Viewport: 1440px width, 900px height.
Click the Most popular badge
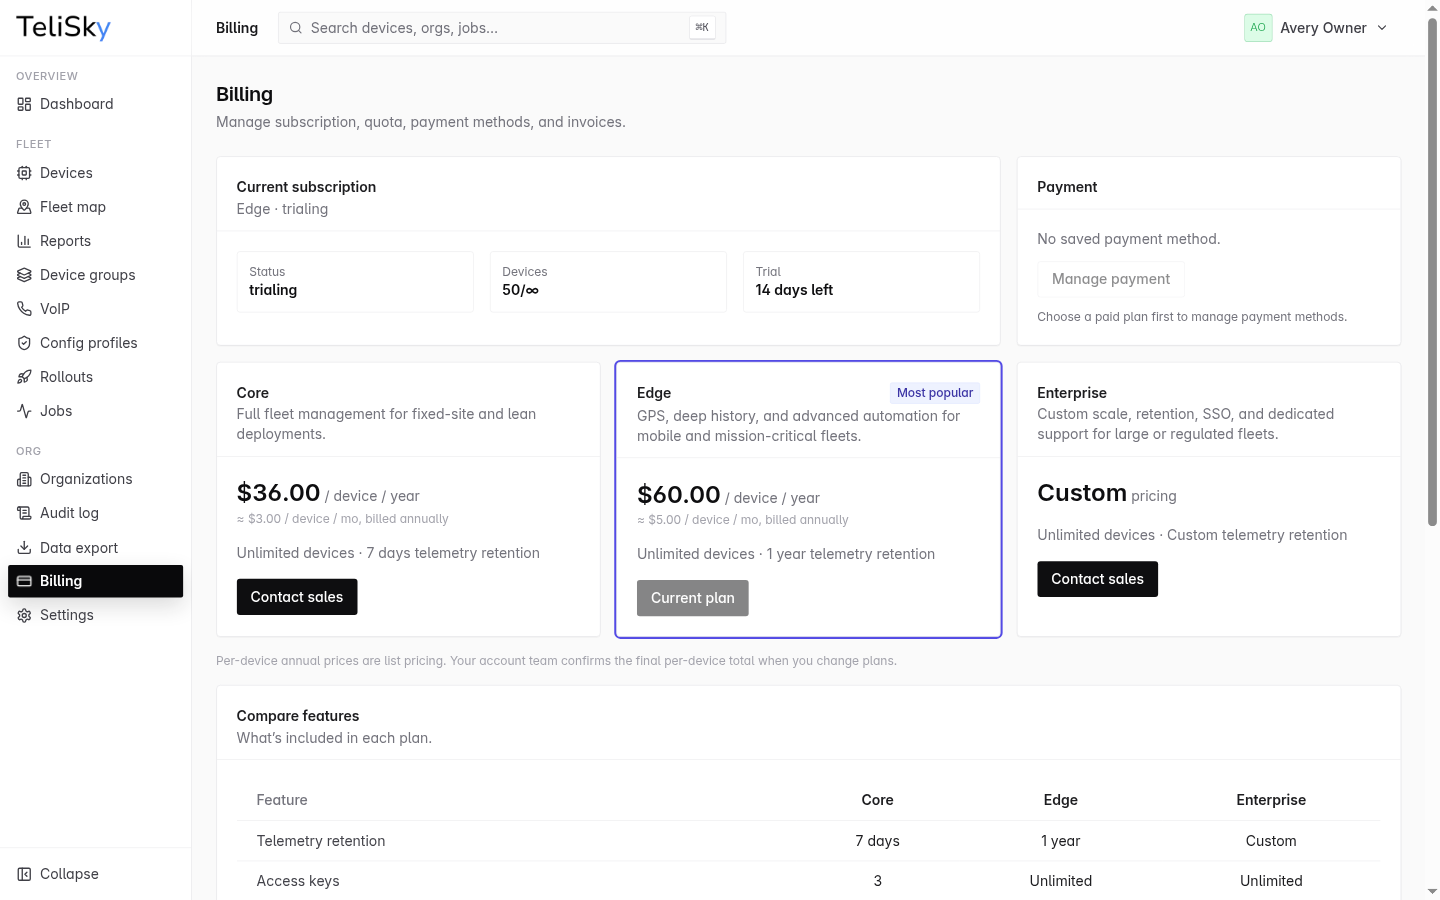935,393
